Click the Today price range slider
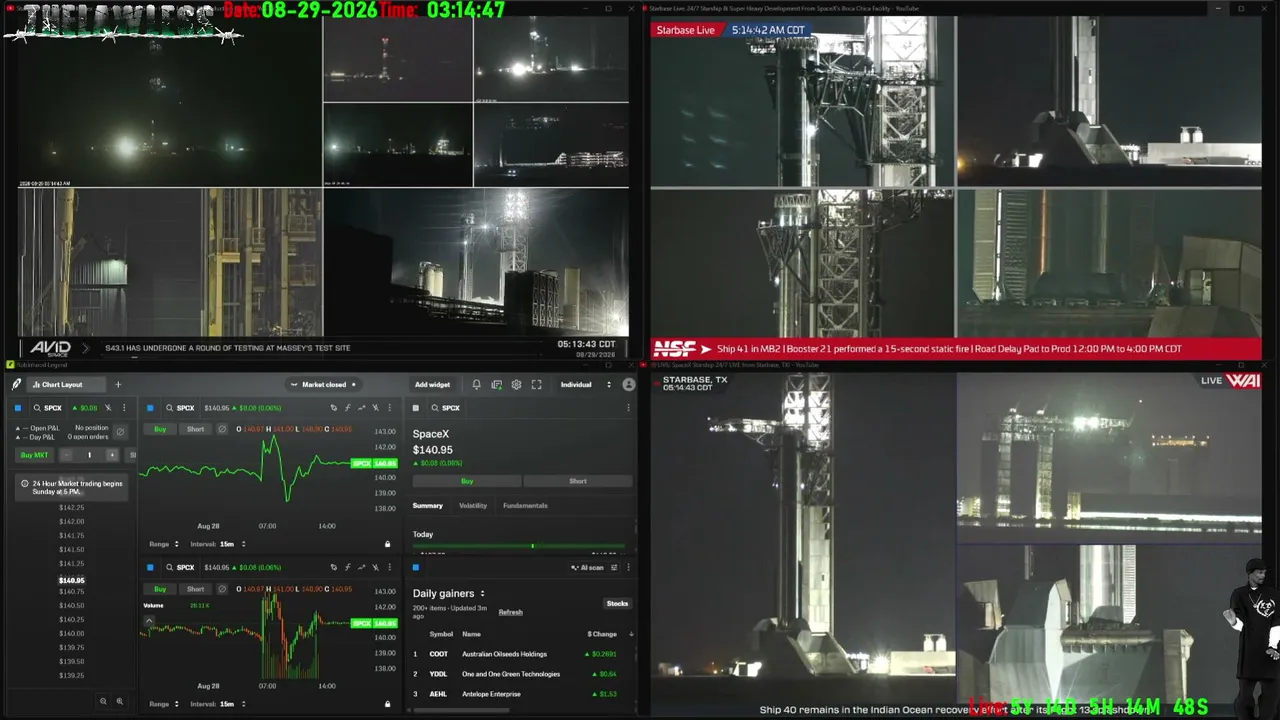Image resolution: width=1280 pixels, height=720 pixels. click(518, 546)
